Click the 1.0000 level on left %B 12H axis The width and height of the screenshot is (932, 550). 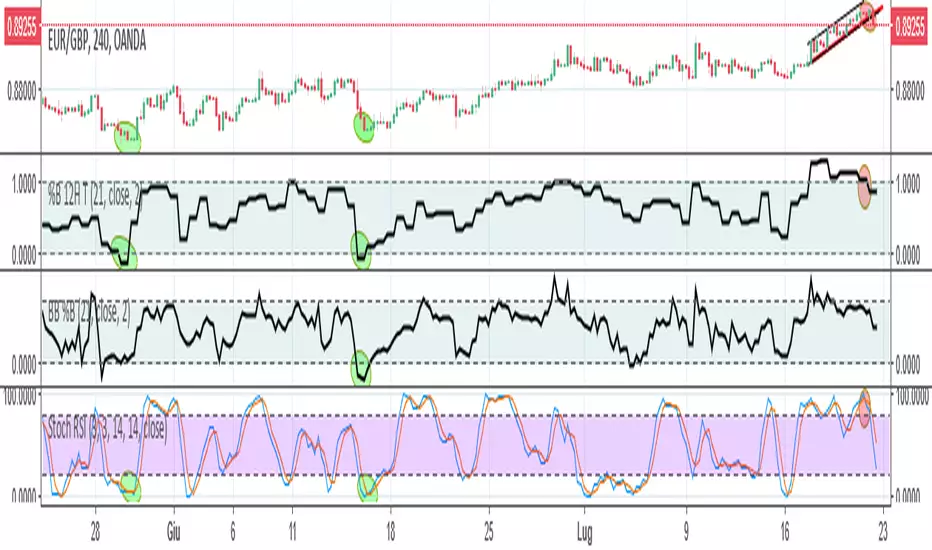click(x=24, y=184)
